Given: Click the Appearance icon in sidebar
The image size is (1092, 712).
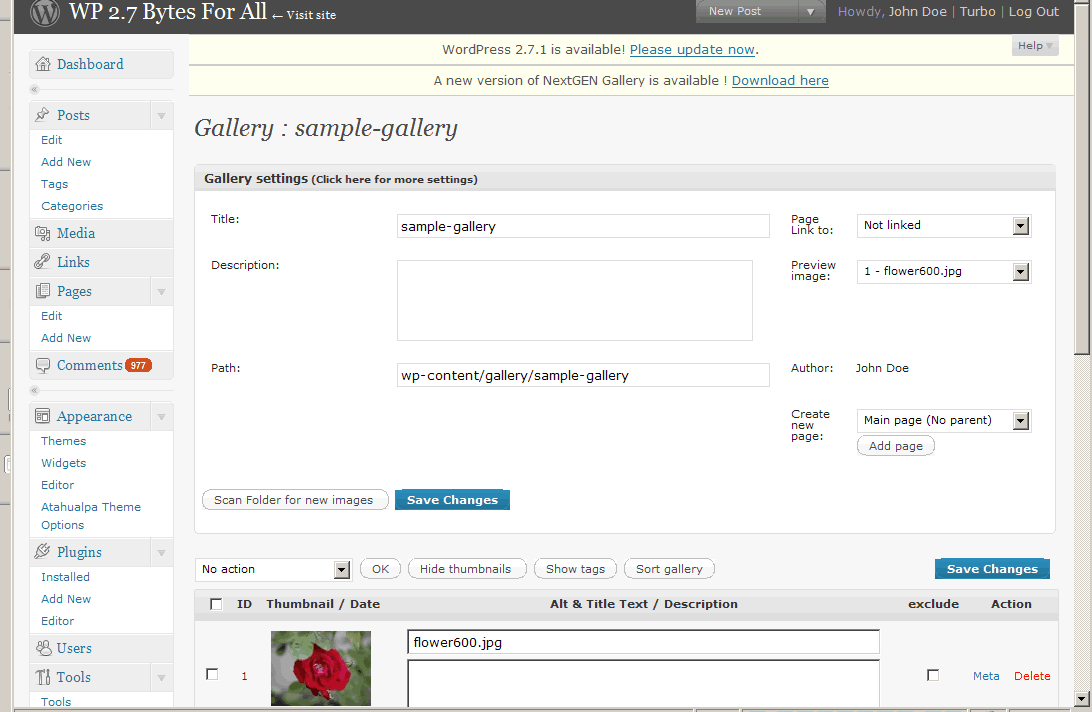Looking at the screenshot, I should pyautogui.click(x=42, y=417).
